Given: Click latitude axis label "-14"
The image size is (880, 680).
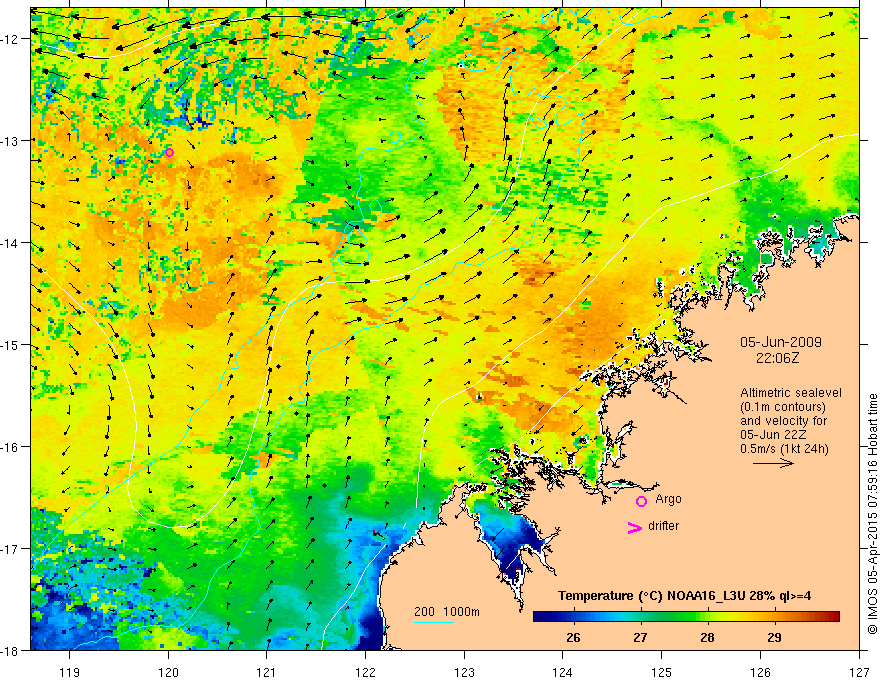Looking at the screenshot, I should tap(10, 242).
